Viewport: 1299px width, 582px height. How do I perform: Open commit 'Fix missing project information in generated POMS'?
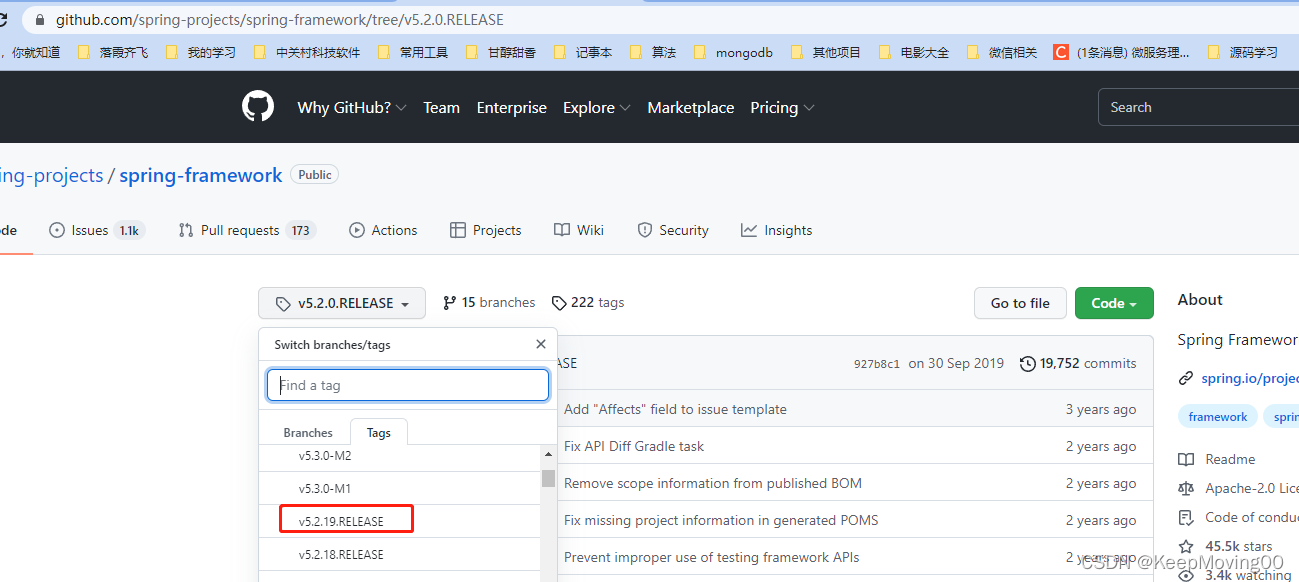pyautogui.click(x=721, y=520)
